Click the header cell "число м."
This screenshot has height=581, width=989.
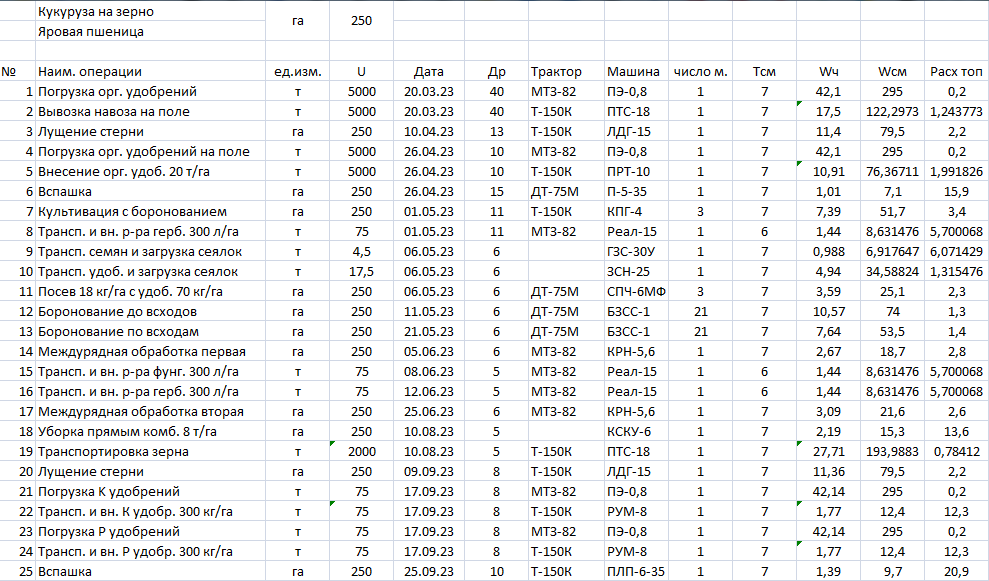pos(700,71)
